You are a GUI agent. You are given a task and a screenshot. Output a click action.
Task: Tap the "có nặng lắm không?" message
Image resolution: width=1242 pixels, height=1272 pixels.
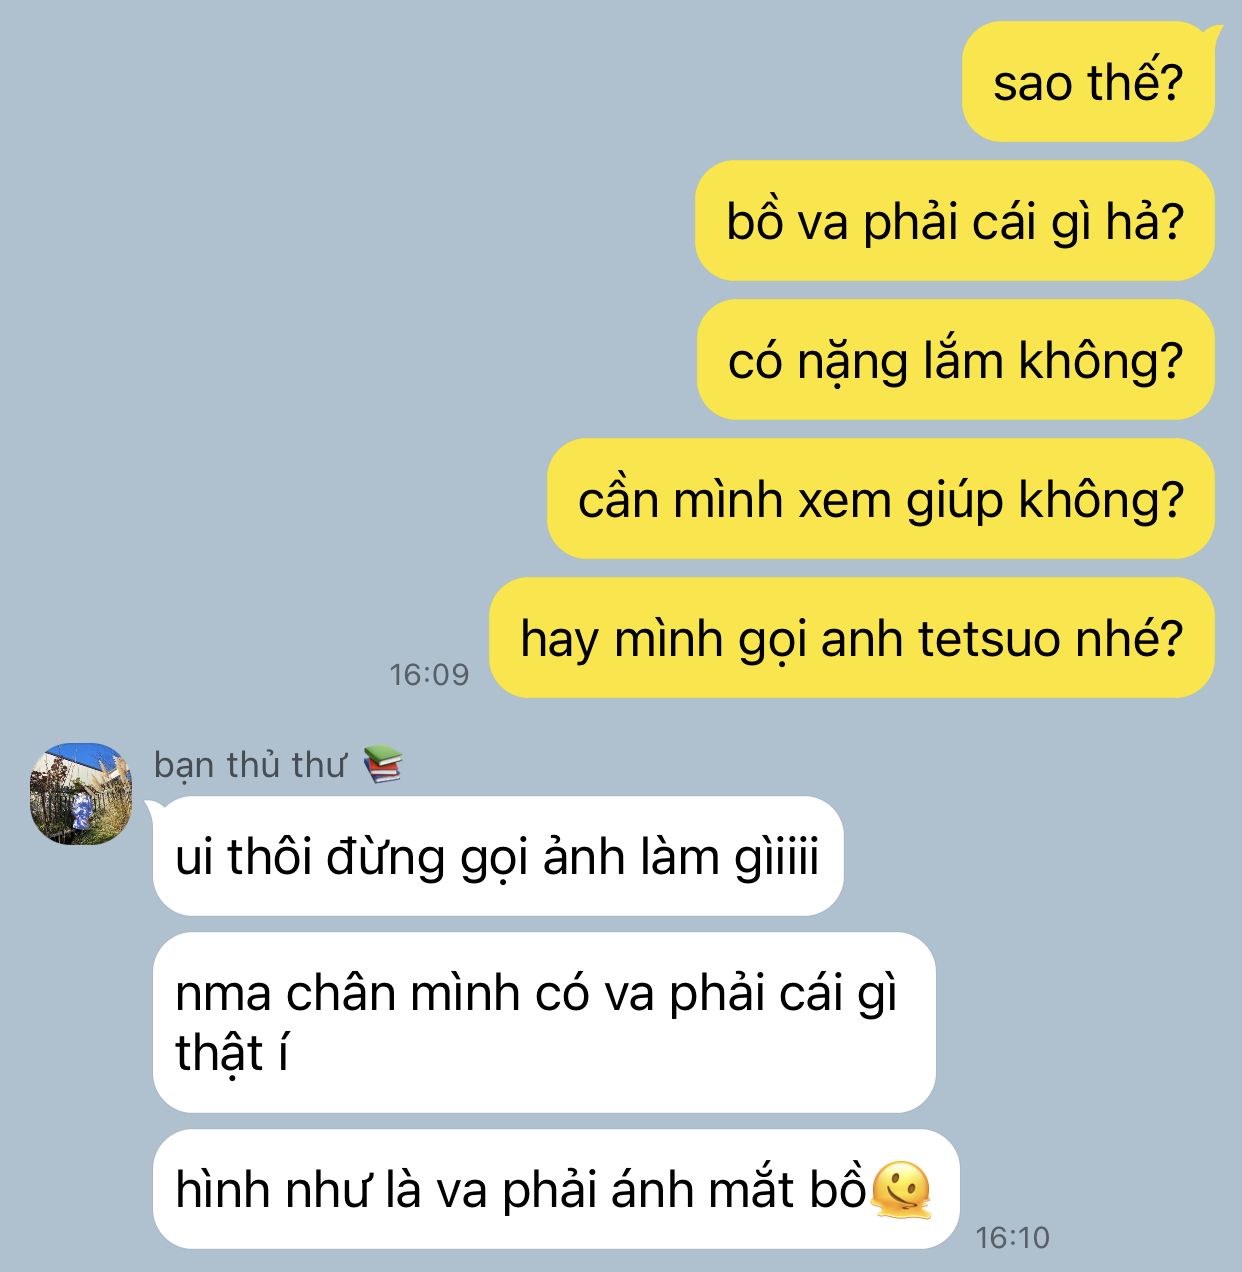tap(956, 360)
